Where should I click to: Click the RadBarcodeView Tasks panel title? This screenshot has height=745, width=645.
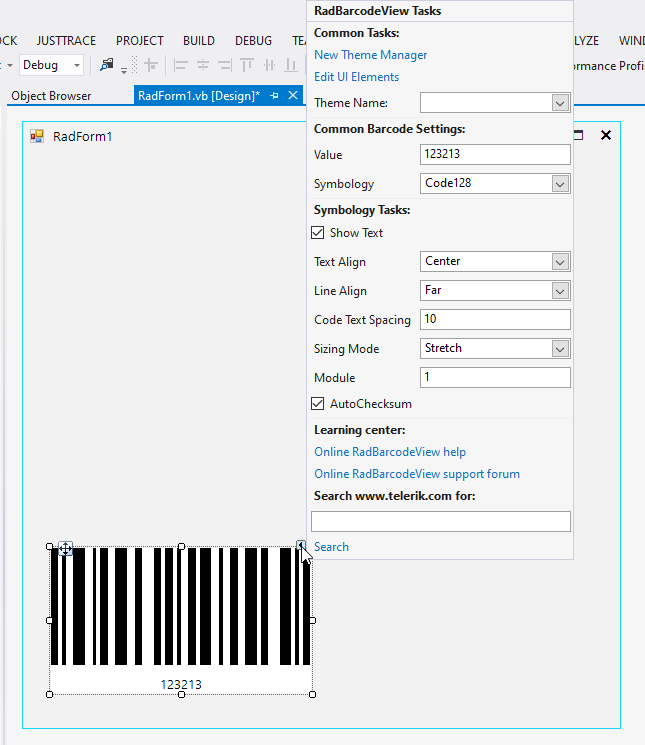(x=377, y=11)
